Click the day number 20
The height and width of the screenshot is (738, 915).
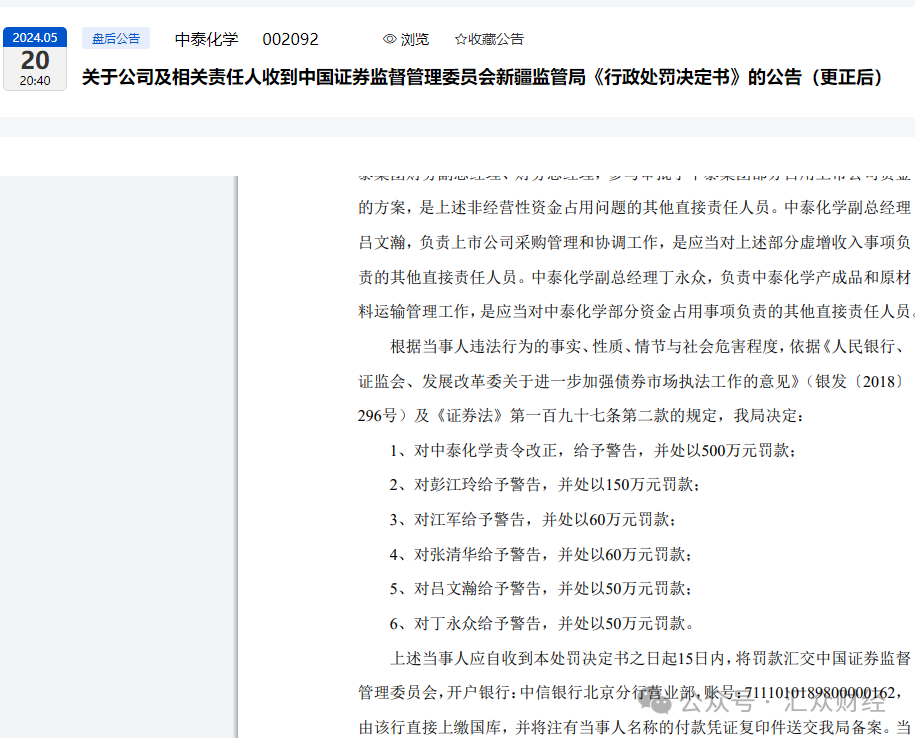click(x=35, y=61)
